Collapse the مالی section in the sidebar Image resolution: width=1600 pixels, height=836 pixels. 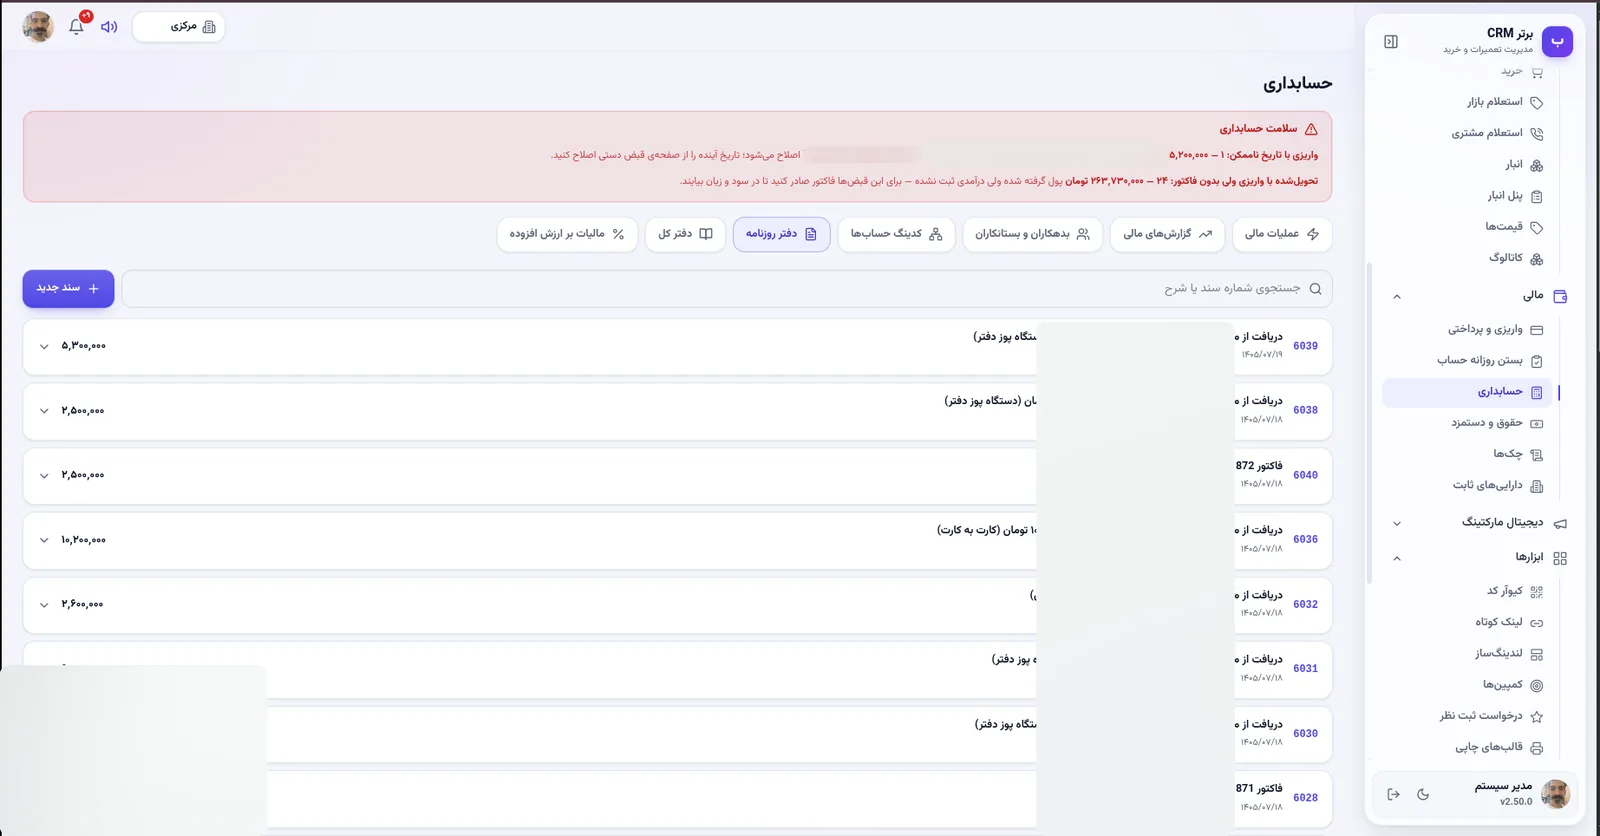1397,296
